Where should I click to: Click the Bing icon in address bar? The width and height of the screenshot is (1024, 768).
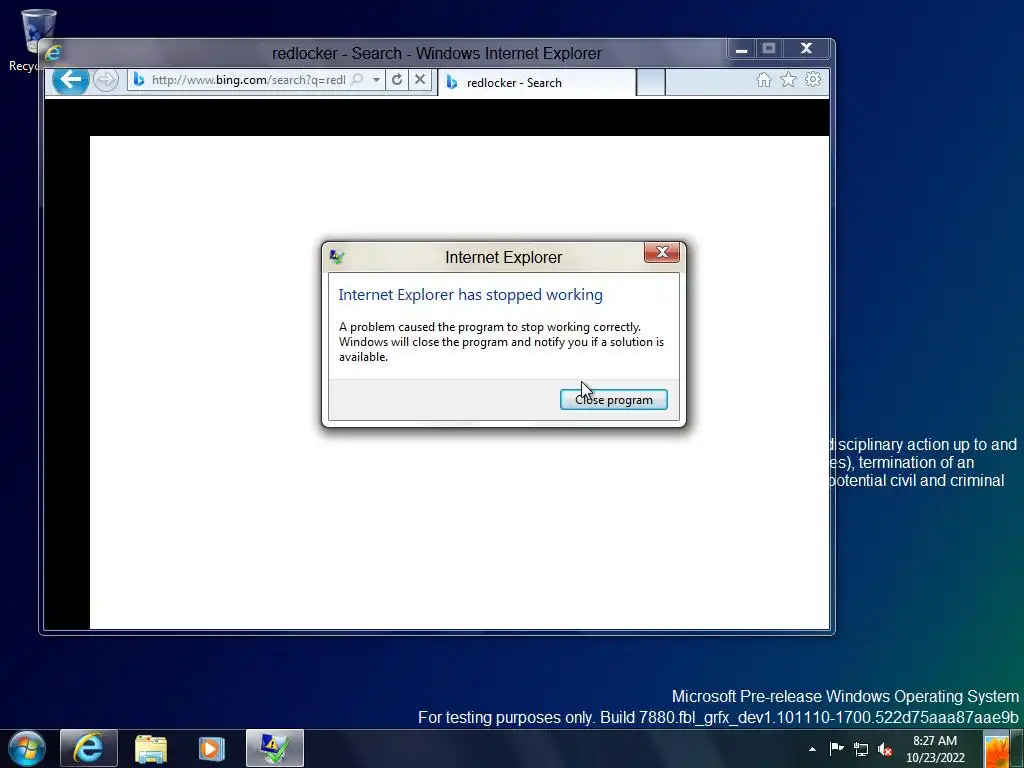tap(138, 80)
